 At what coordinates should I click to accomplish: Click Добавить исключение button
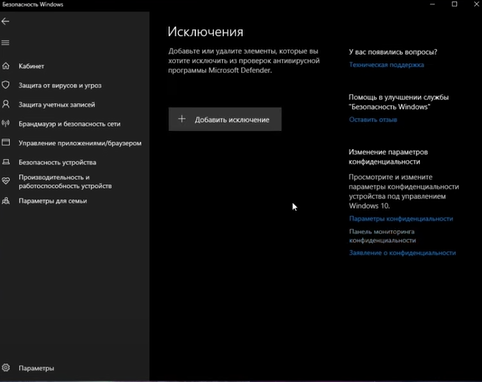pos(225,119)
